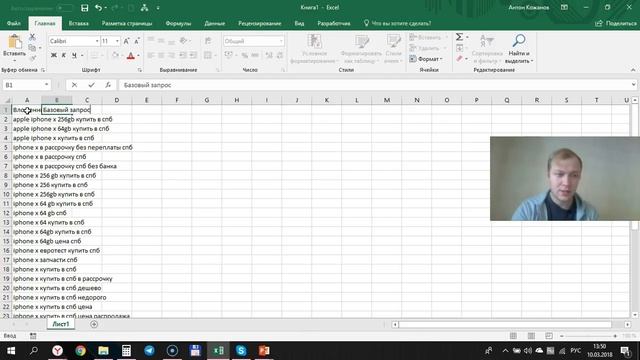Screen dimensions: 640x360
Task: Open the font size dropdown
Action: pos(117,41)
